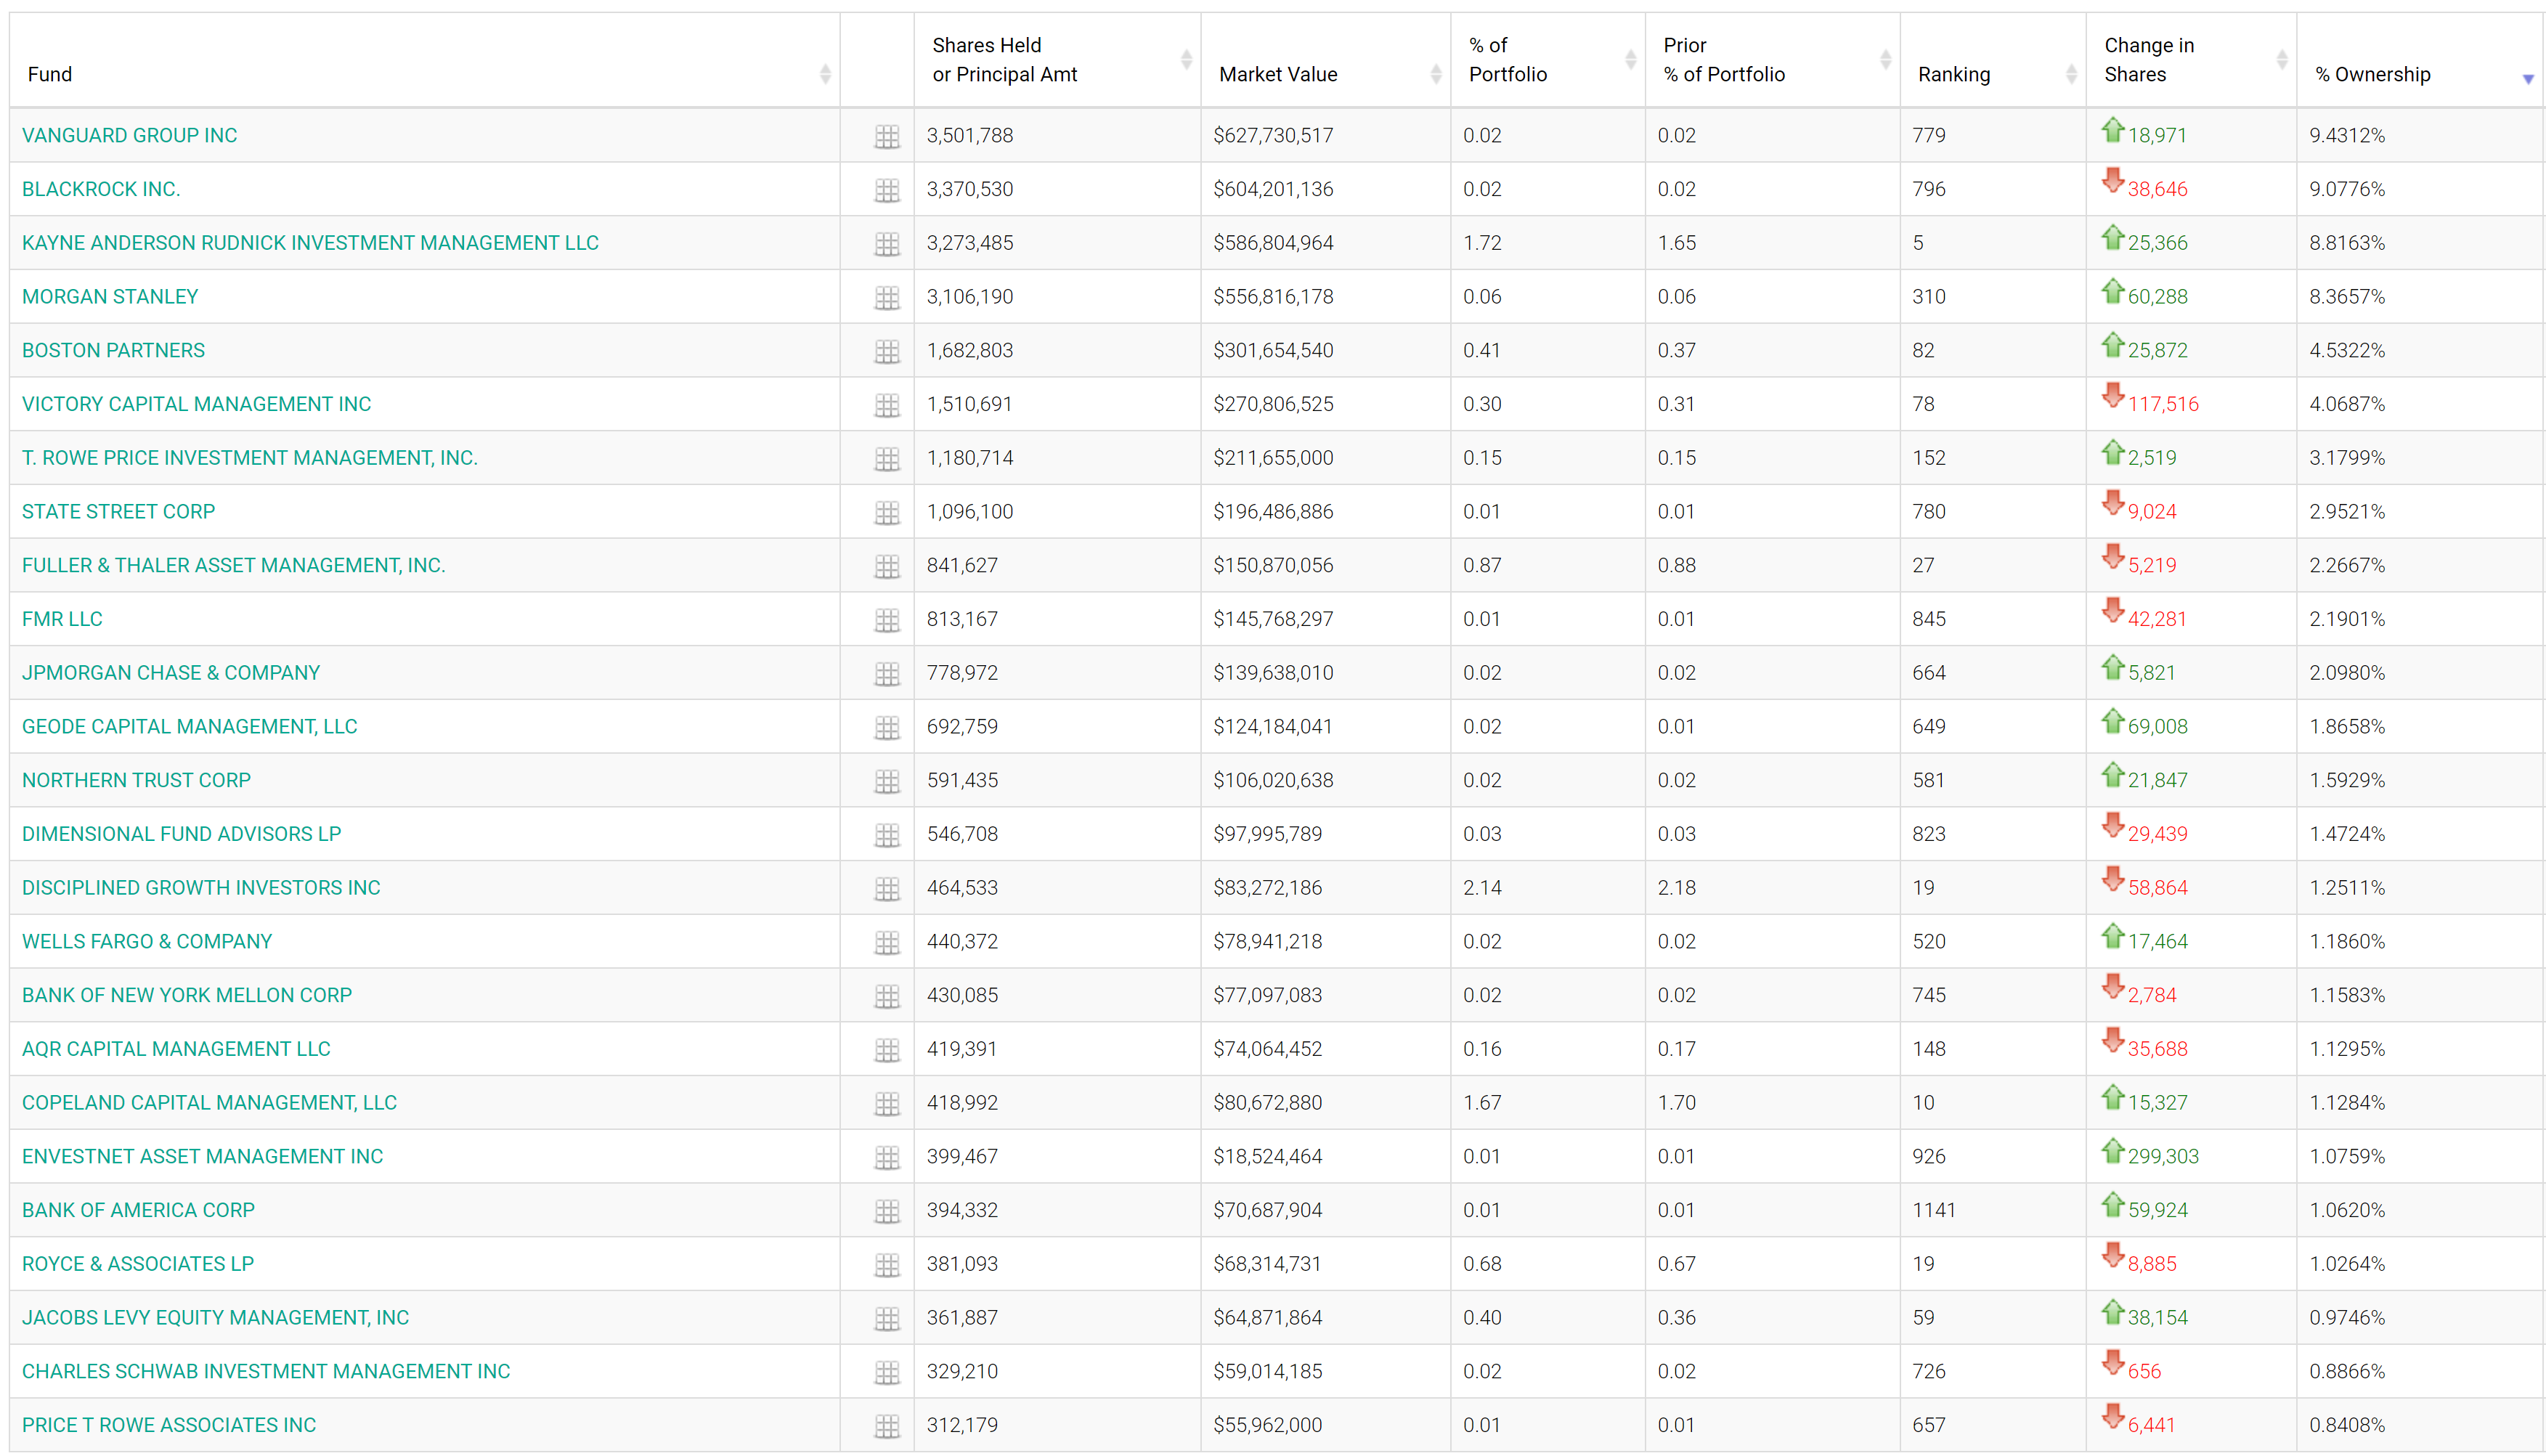This screenshot has width=2546, height=1456.
Task: Click the table icon beside Morgan Stanley
Action: coord(887,297)
